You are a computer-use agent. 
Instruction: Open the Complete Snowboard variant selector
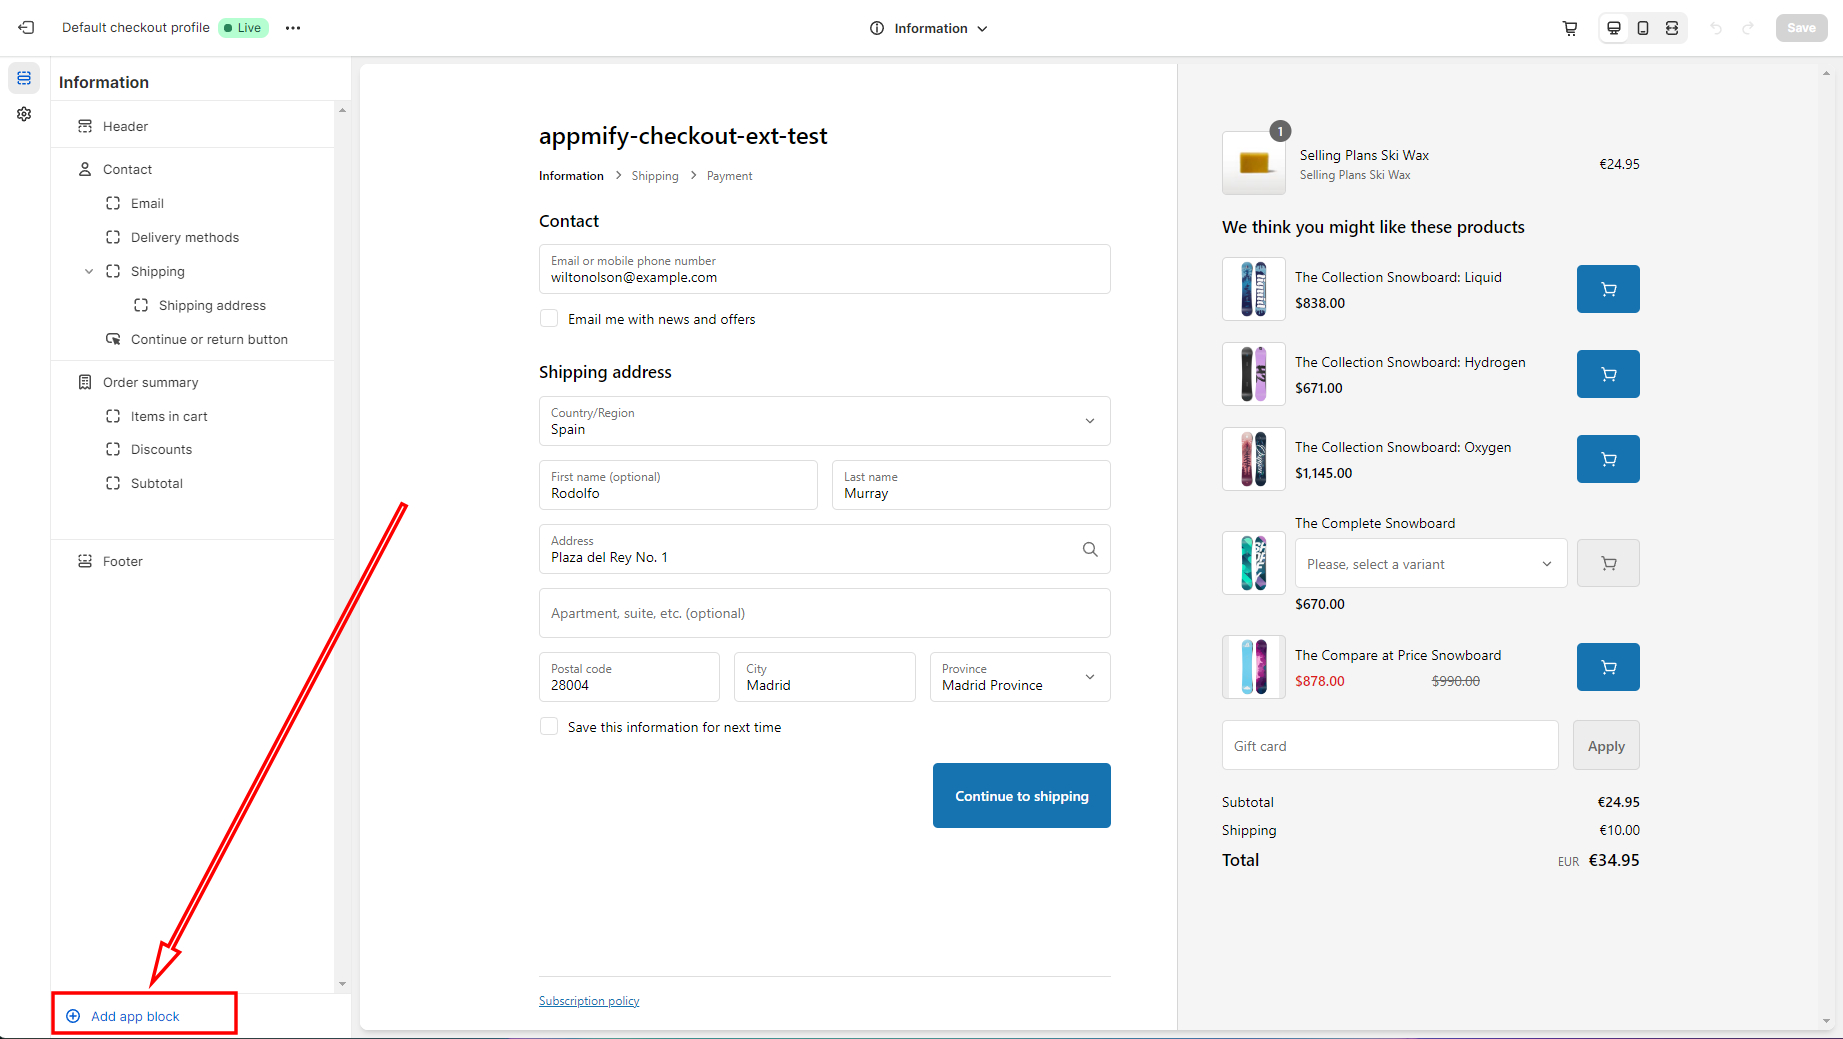(x=1430, y=564)
